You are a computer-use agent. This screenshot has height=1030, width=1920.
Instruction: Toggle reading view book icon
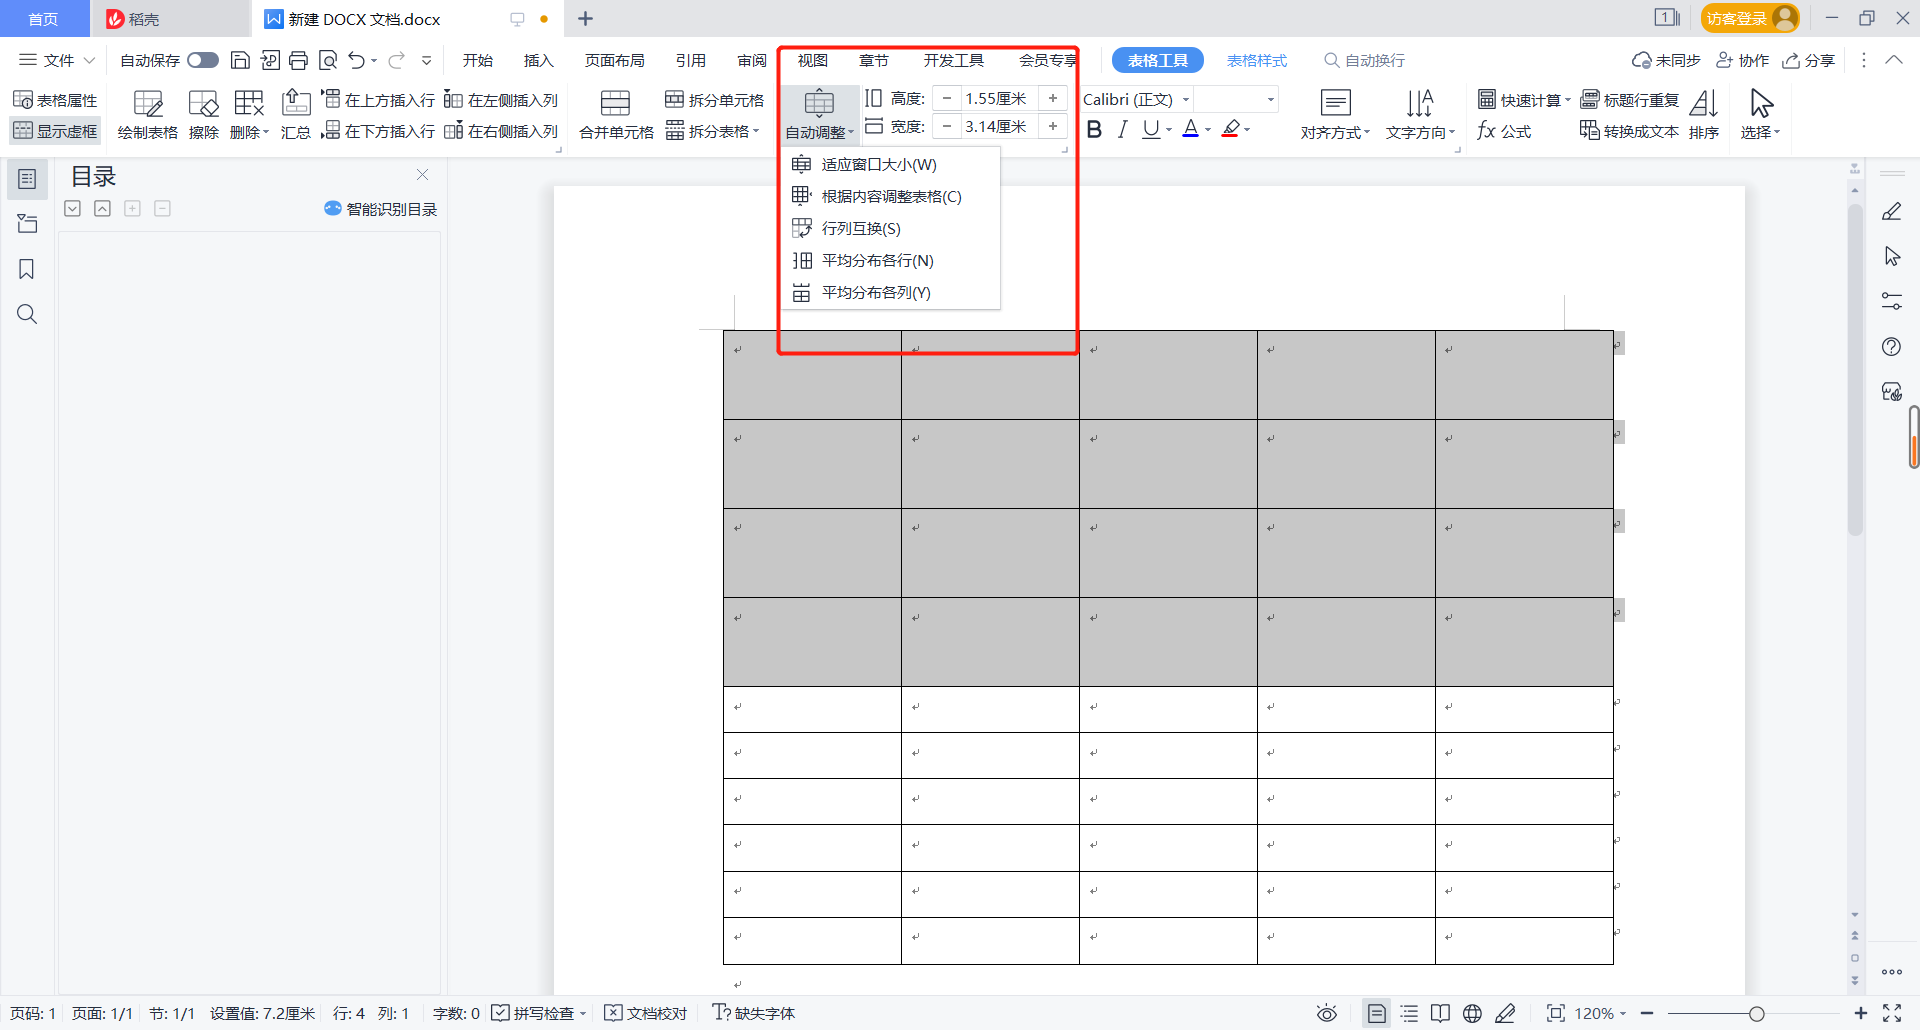click(x=1440, y=1013)
